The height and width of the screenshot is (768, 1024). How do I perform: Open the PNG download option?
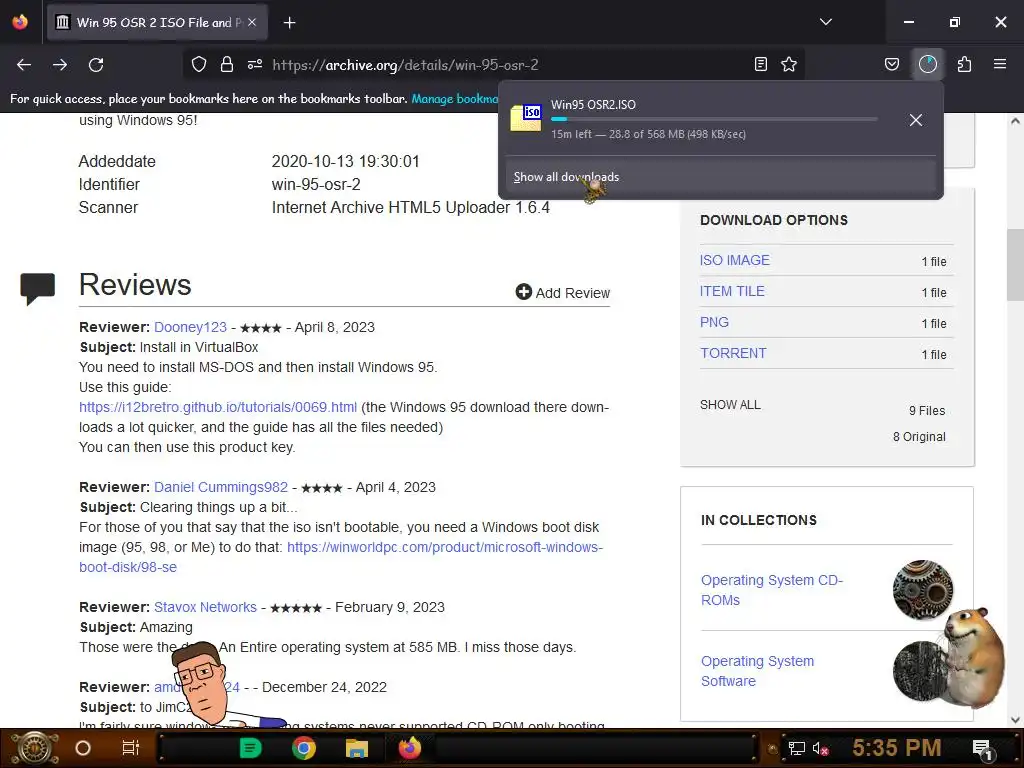click(x=714, y=323)
